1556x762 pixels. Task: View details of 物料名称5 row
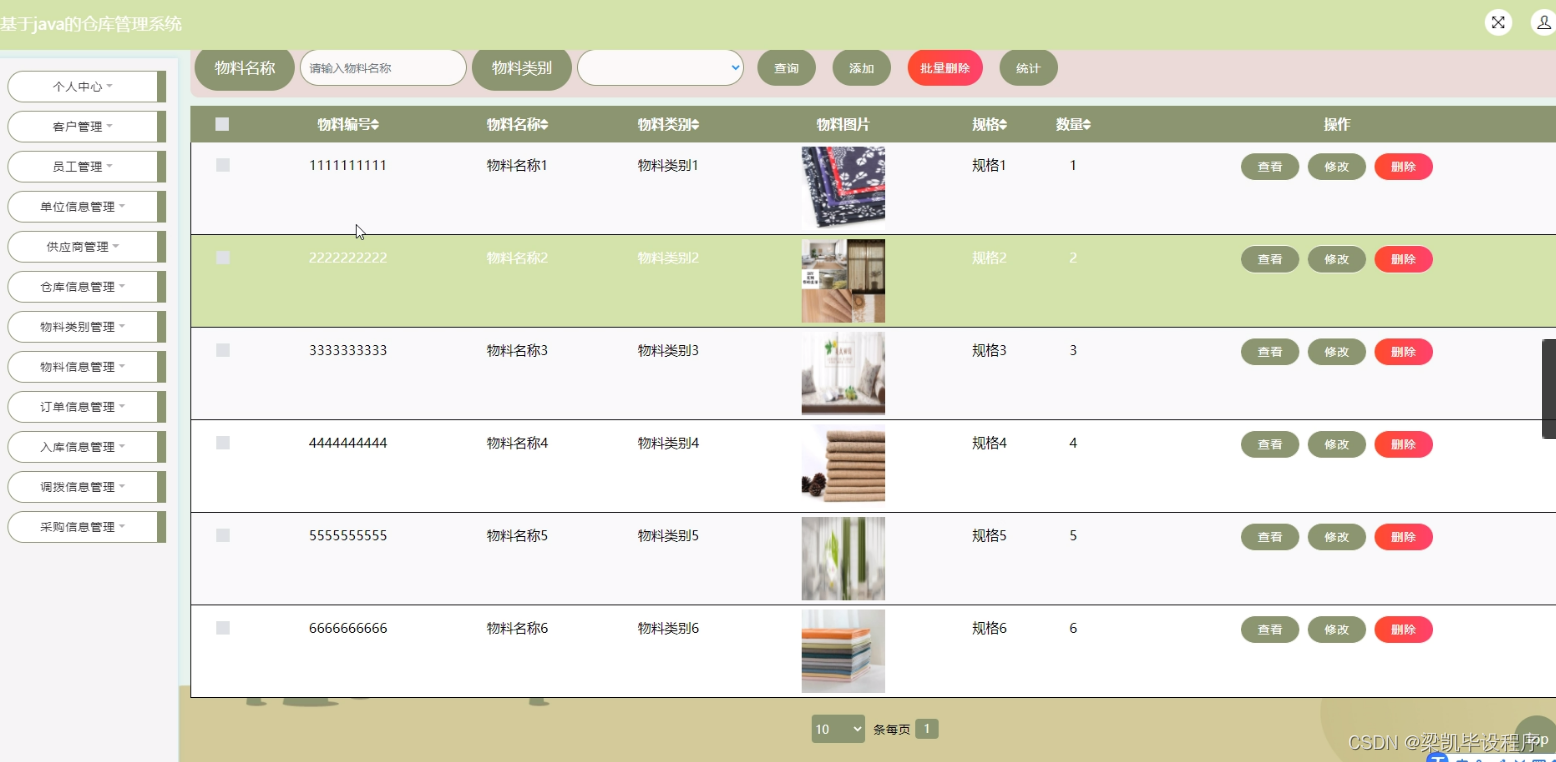coord(1270,537)
